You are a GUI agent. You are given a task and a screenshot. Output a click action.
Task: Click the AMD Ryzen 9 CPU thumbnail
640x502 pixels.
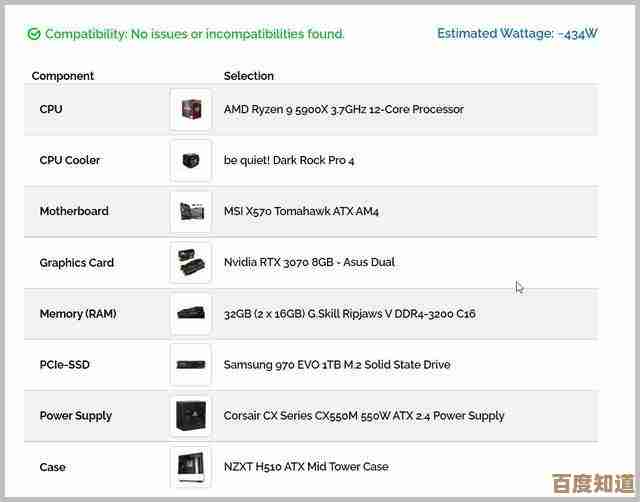coord(190,110)
